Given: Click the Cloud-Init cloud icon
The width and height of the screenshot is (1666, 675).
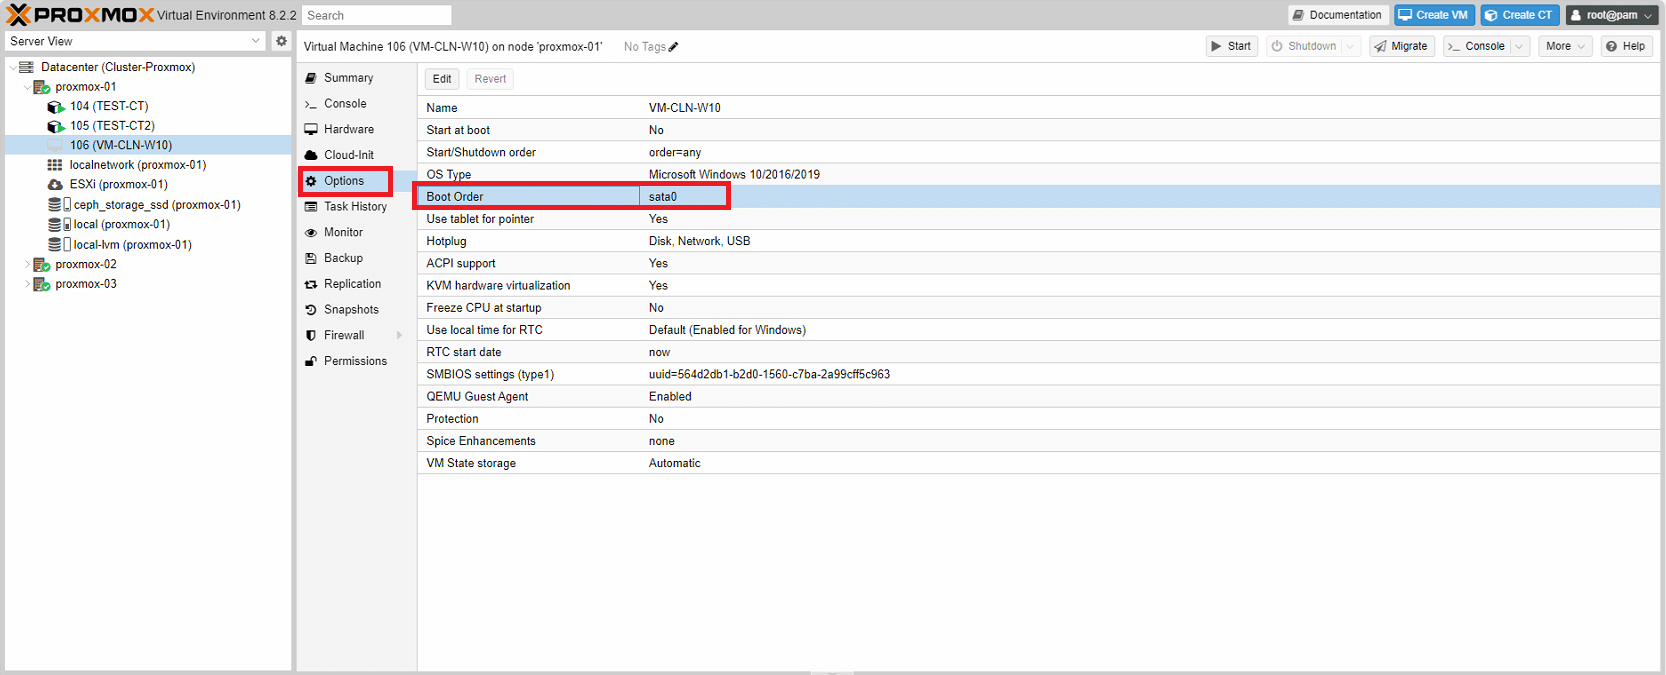Looking at the screenshot, I should (311, 155).
